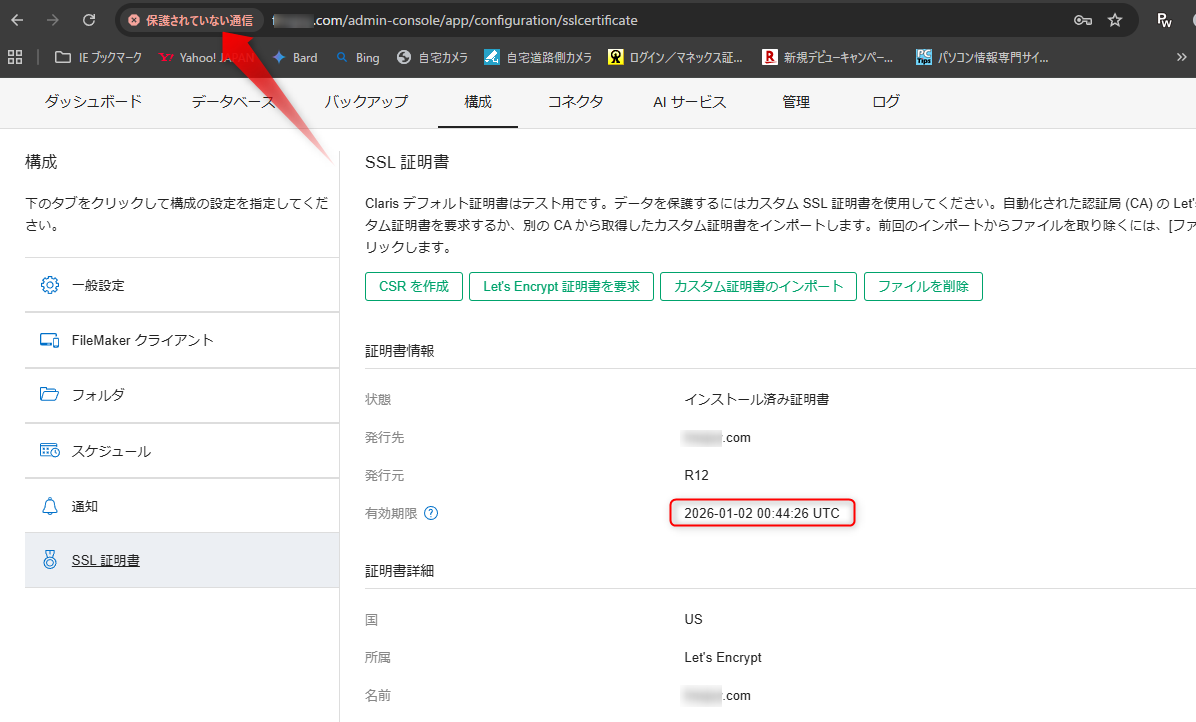Click the help icon beside 有効期限
The width and height of the screenshot is (1196, 722).
tap(431, 513)
